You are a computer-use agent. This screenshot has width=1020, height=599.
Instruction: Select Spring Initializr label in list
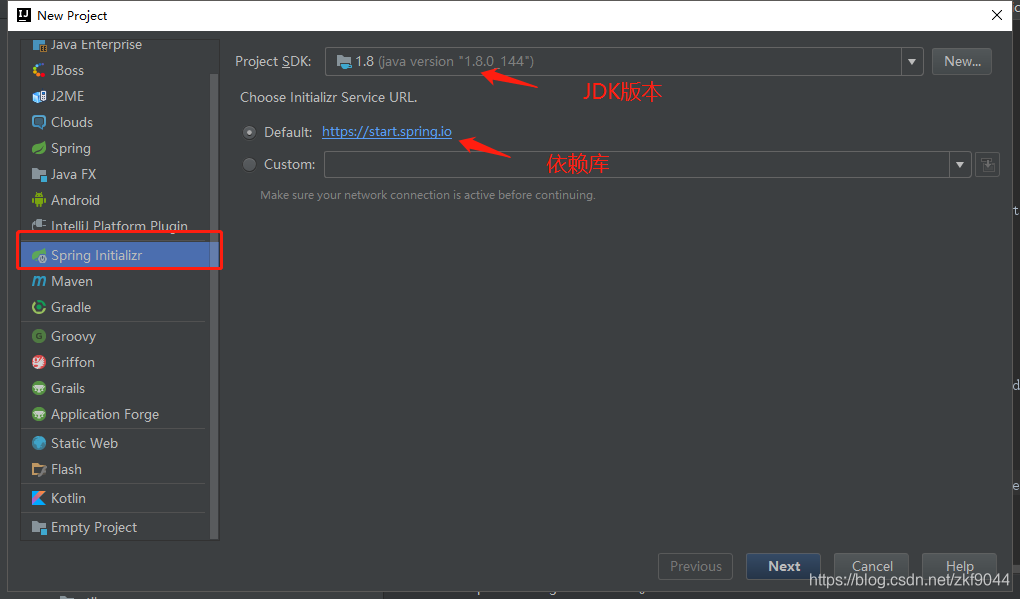point(96,256)
